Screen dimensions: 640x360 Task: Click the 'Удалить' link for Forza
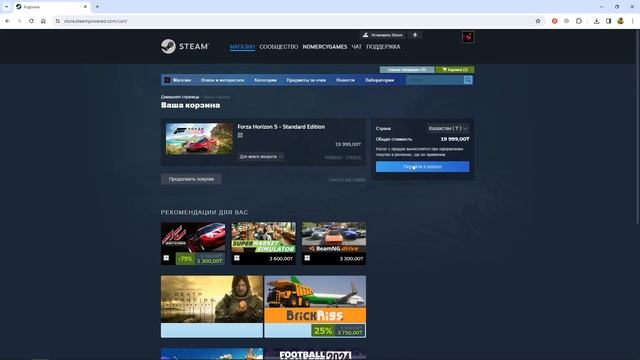point(353,157)
